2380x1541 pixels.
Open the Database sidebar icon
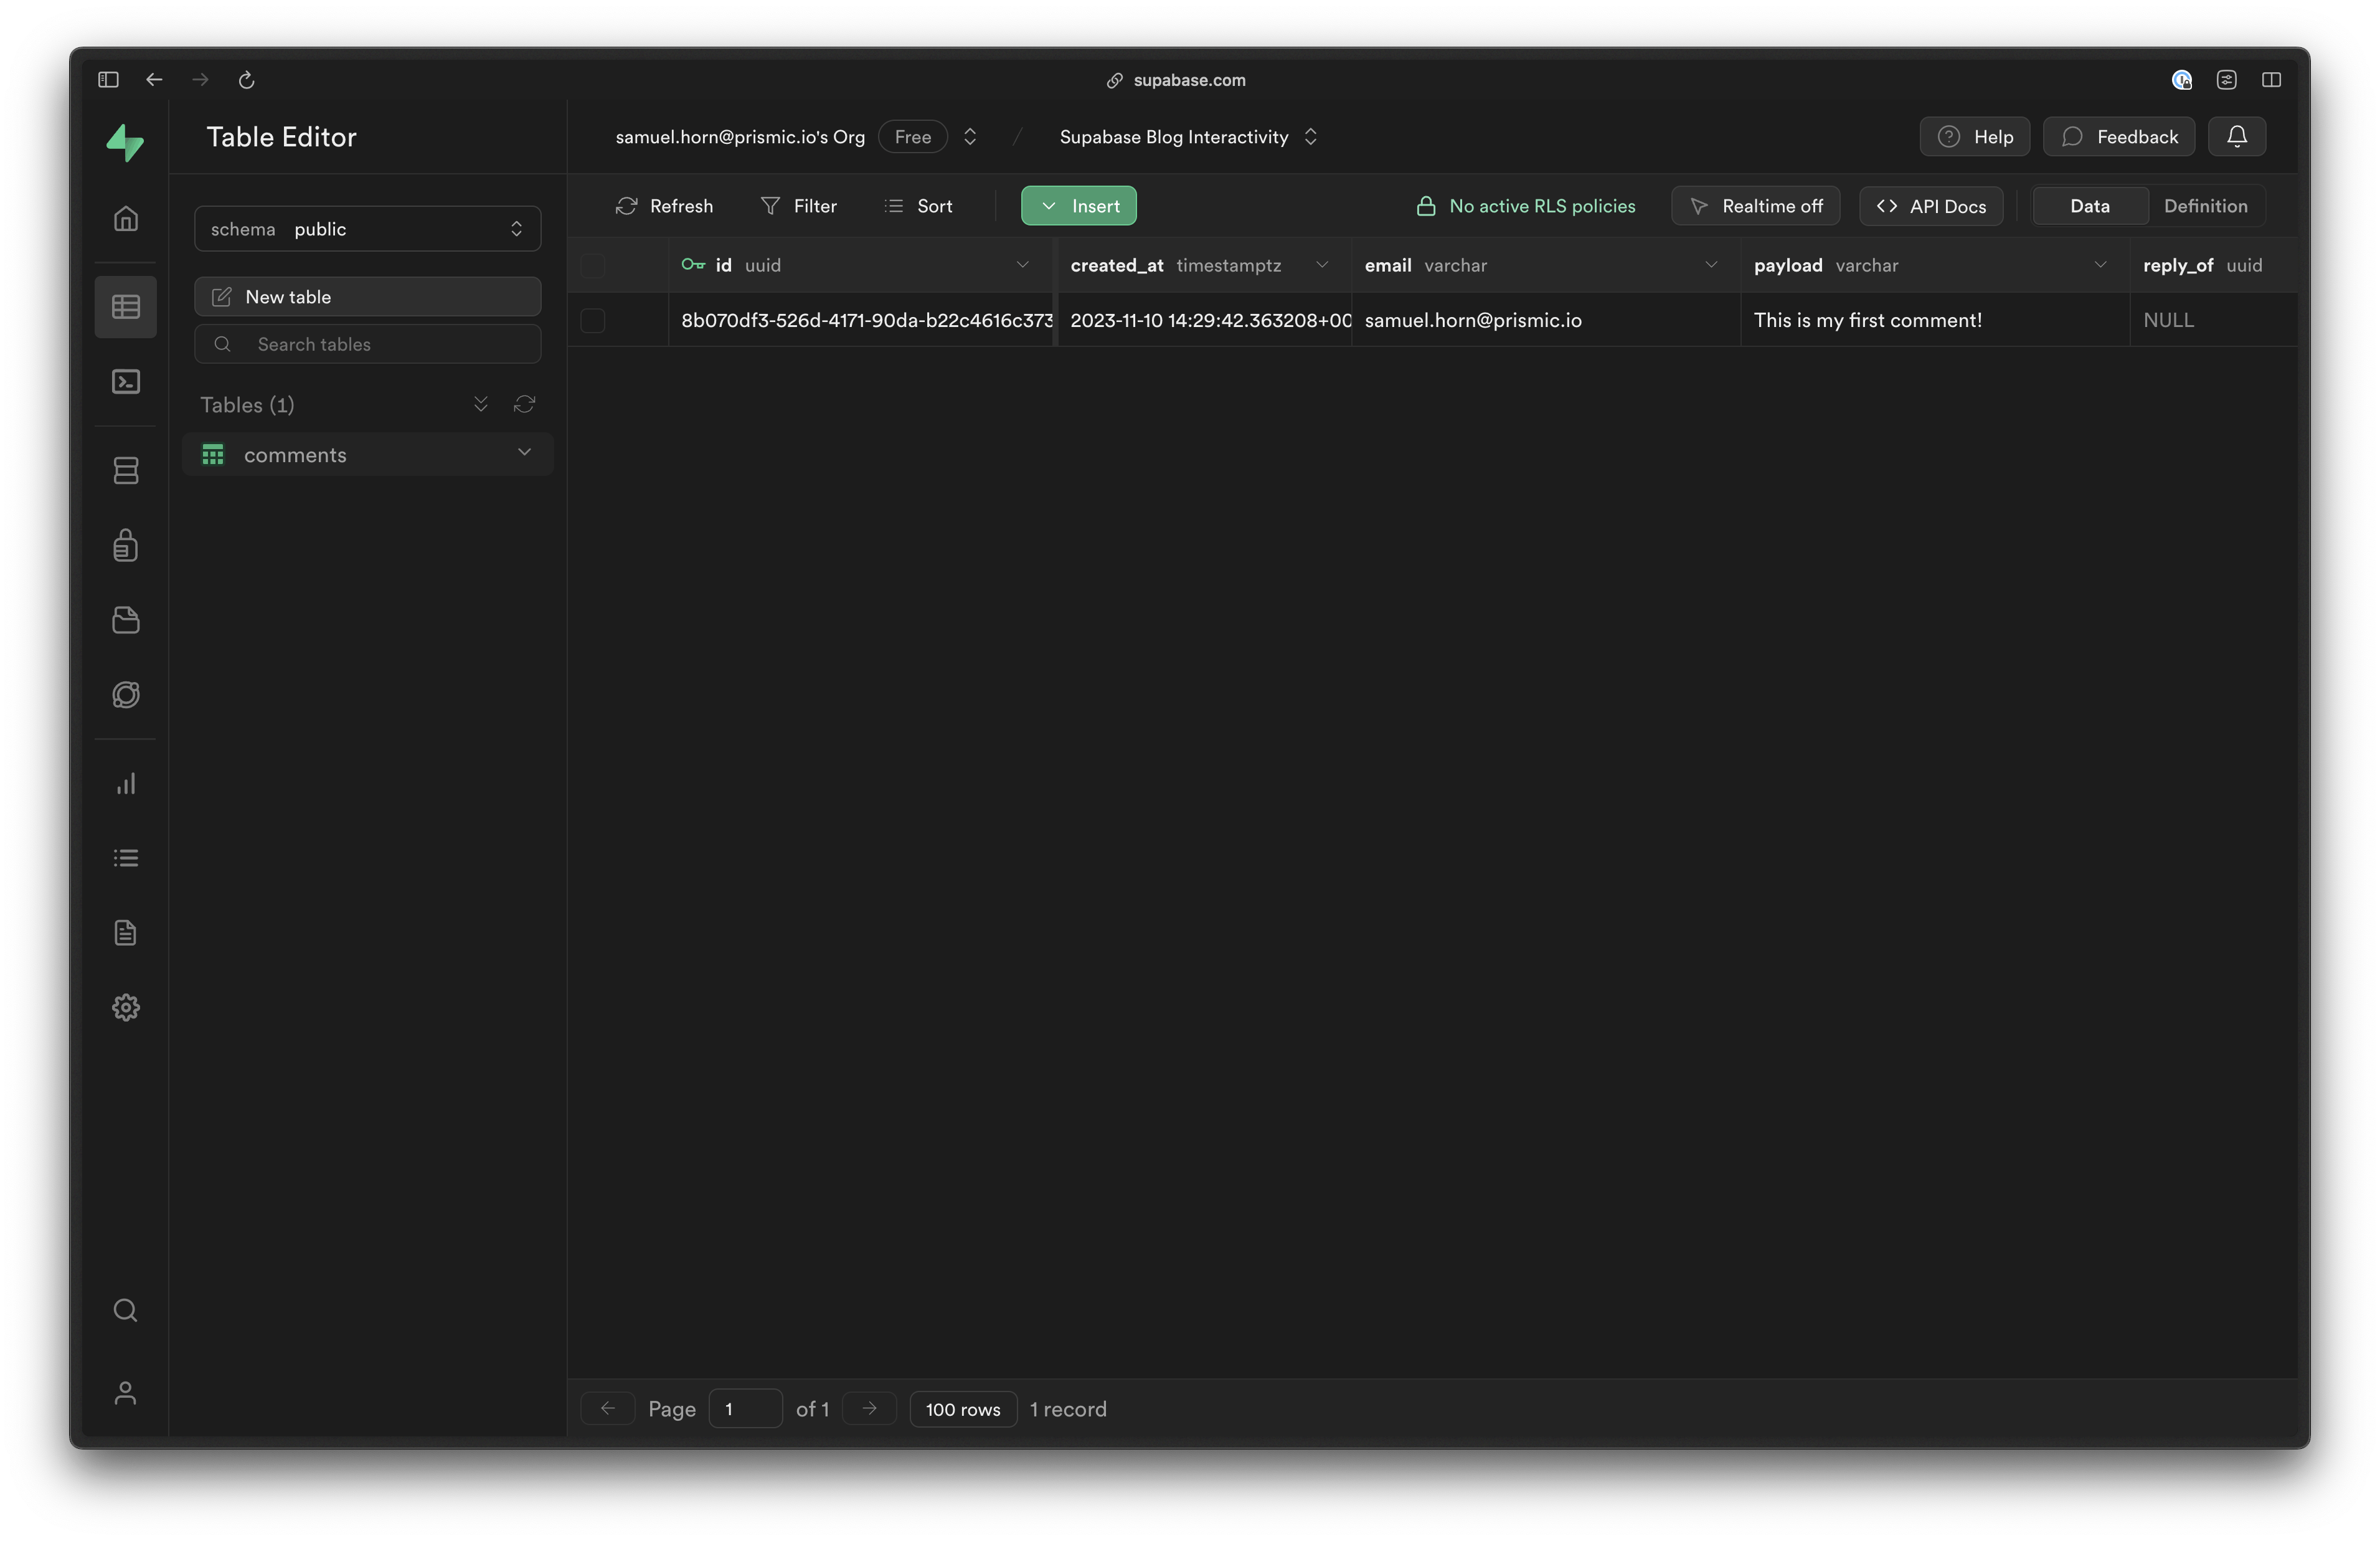pos(125,470)
